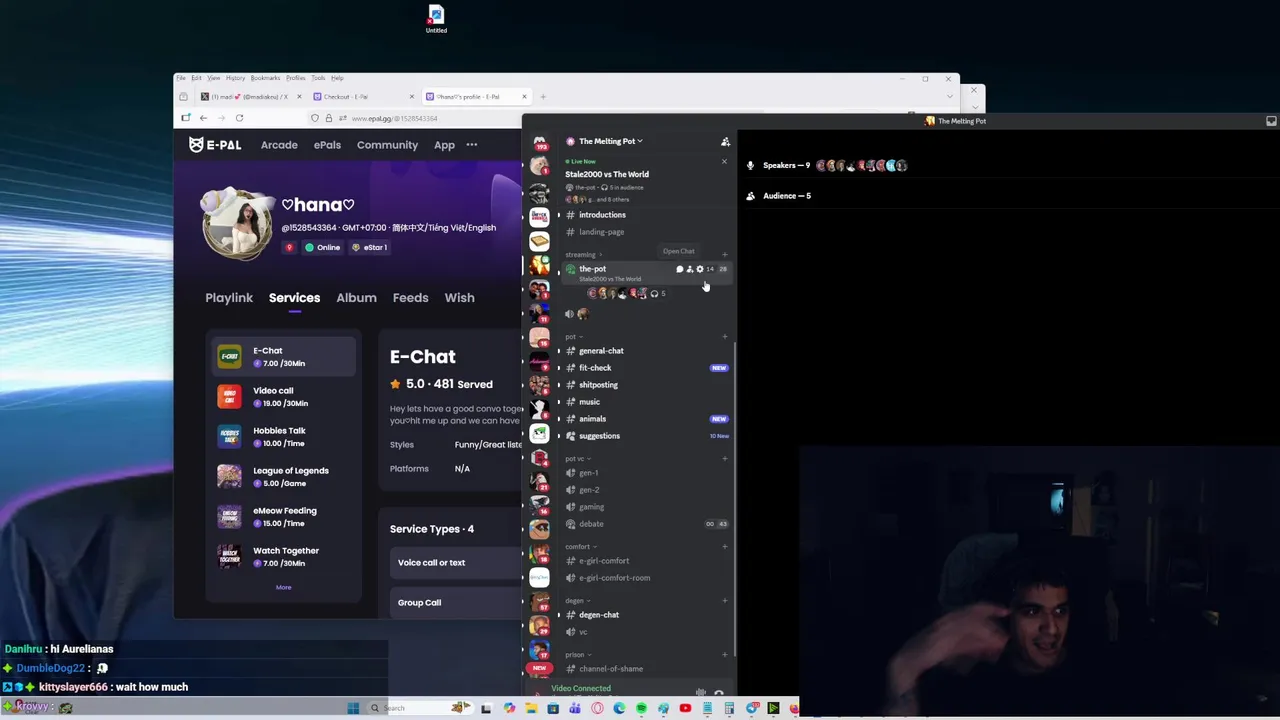Click invite icon on the-pot channel row
The width and height of the screenshot is (1280, 720).
point(689,269)
